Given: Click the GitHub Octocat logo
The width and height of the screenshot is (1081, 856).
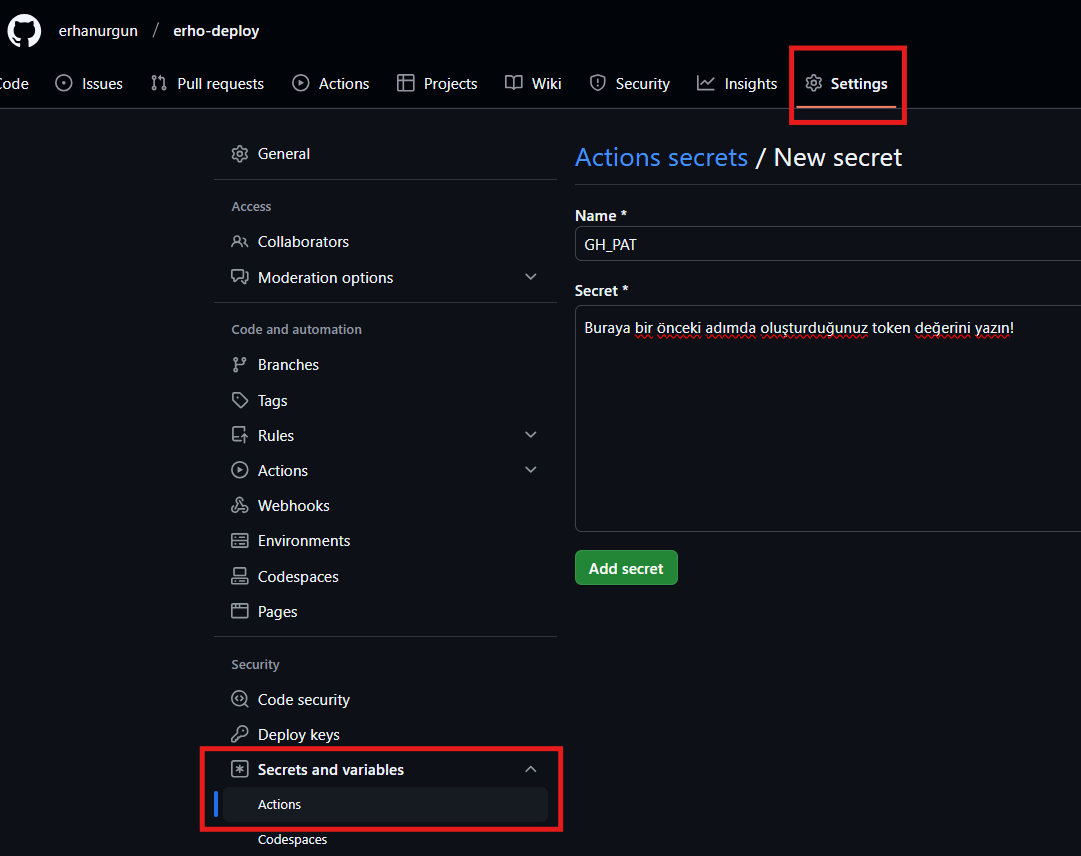Looking at the screenshot, I should [24, 31].
